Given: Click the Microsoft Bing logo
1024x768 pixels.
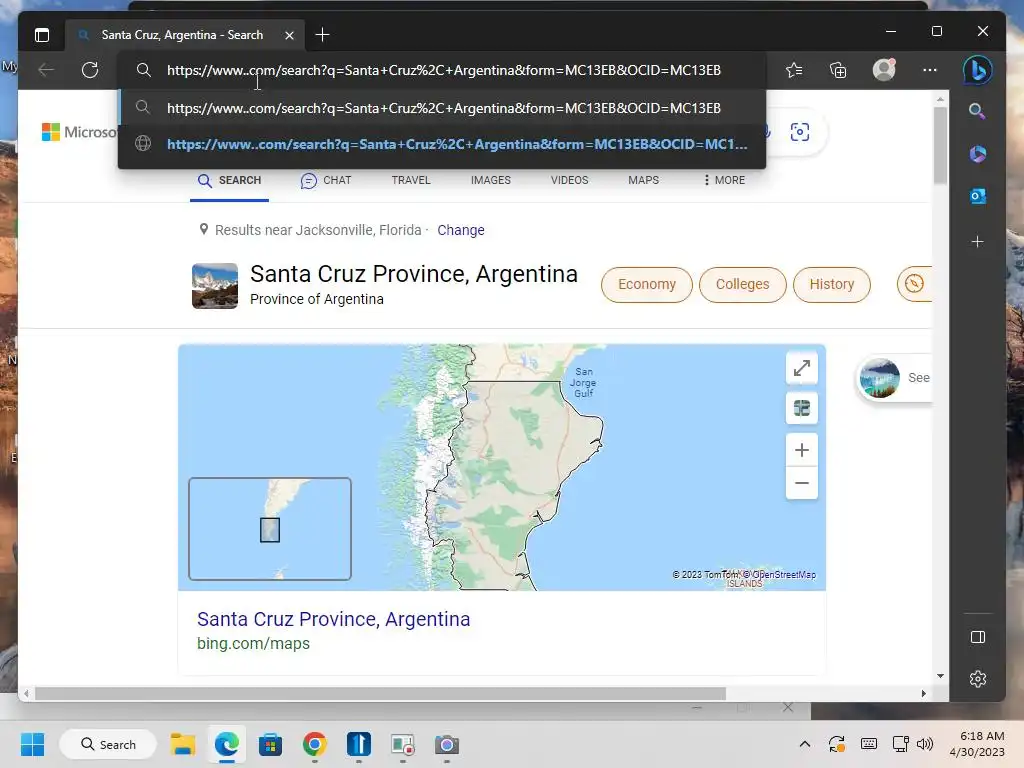Looking at the screenshot, I should [x=79, y=132].
